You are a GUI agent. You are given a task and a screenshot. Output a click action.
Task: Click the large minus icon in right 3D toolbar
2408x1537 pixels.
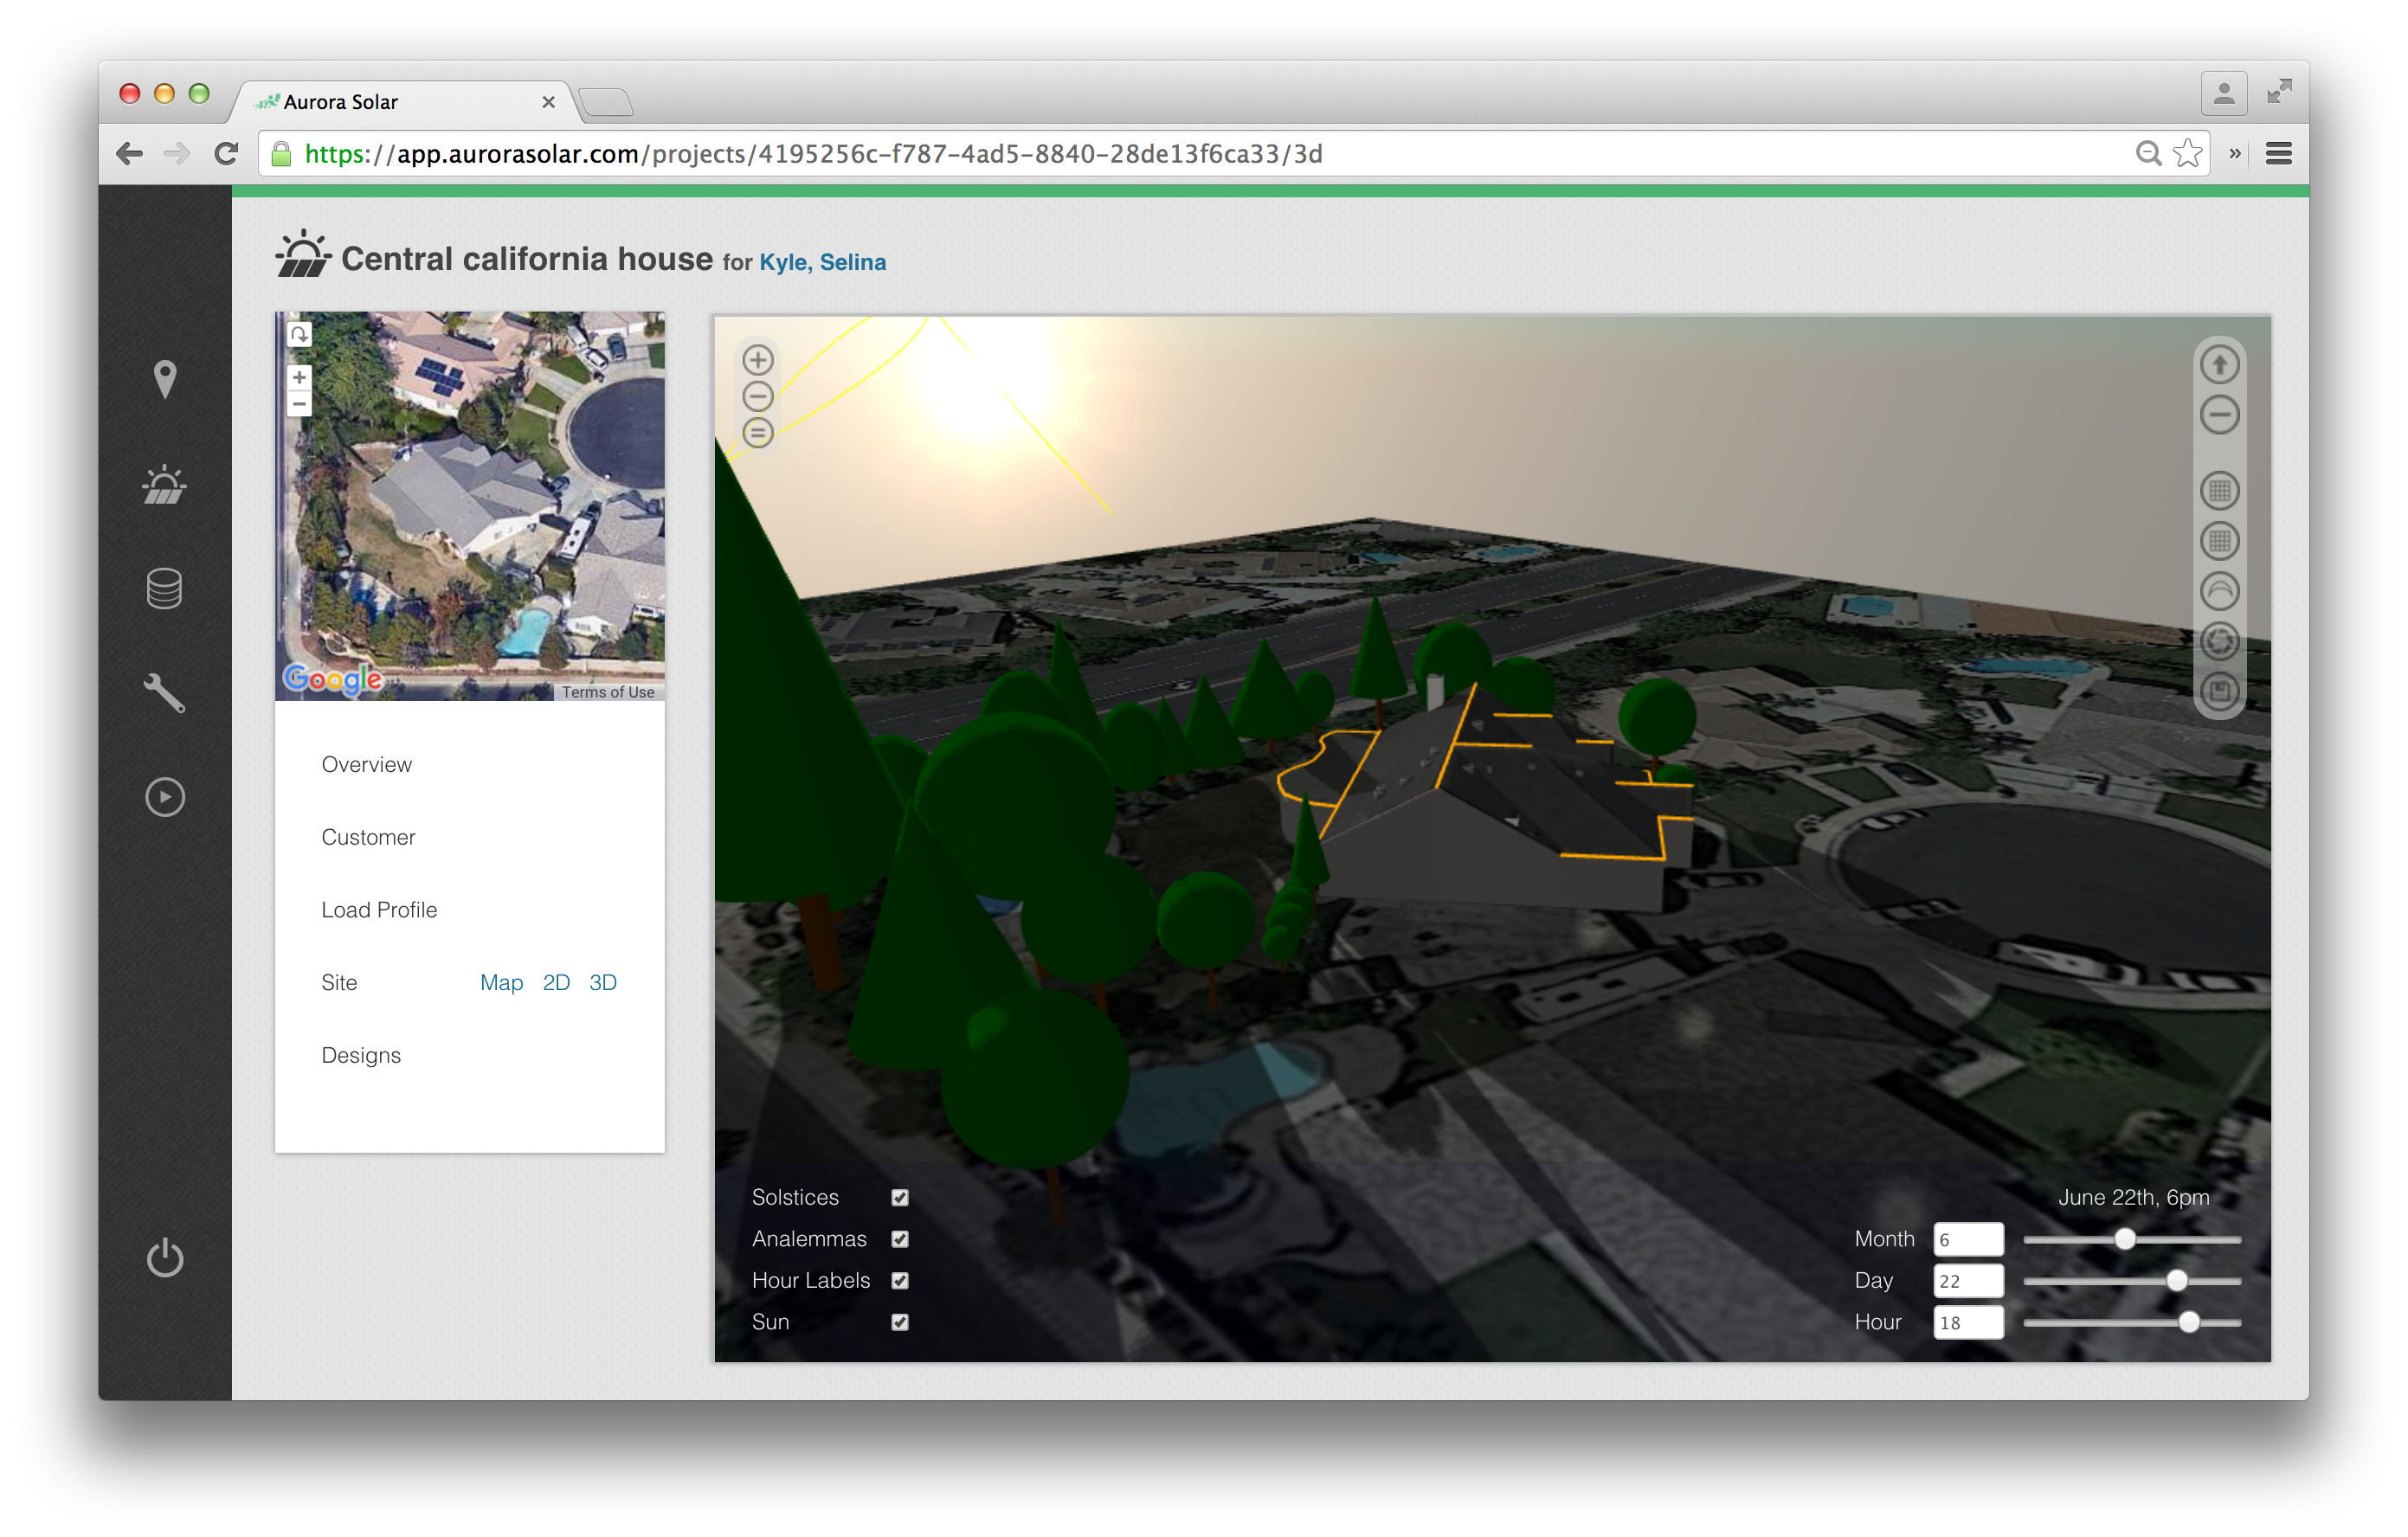click(2219, 415)
